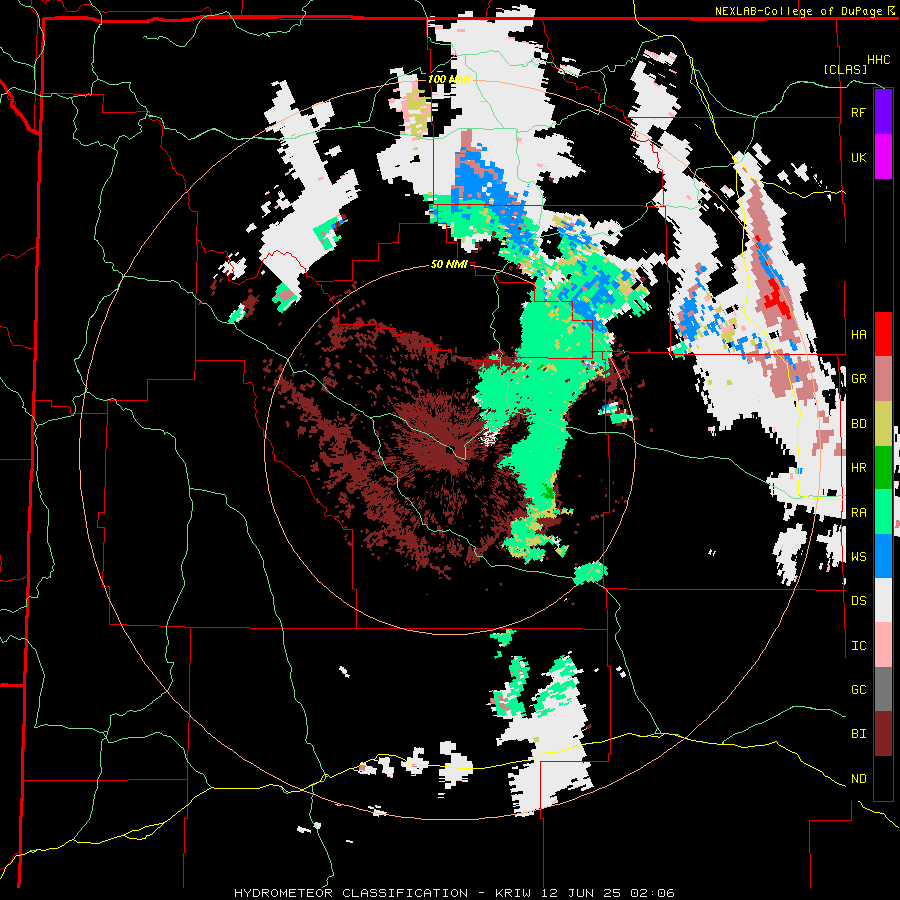
Task: Click the dark green HR heavy rain swatch
Action: click(x=883, y=467)
